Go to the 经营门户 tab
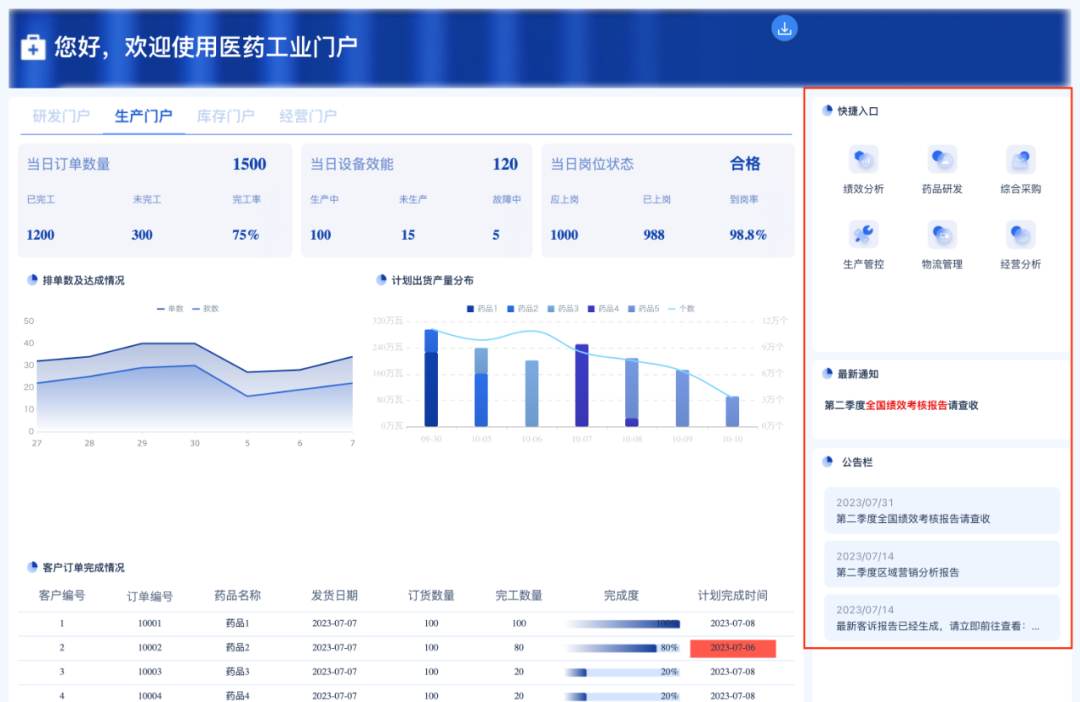 (308, 116)
